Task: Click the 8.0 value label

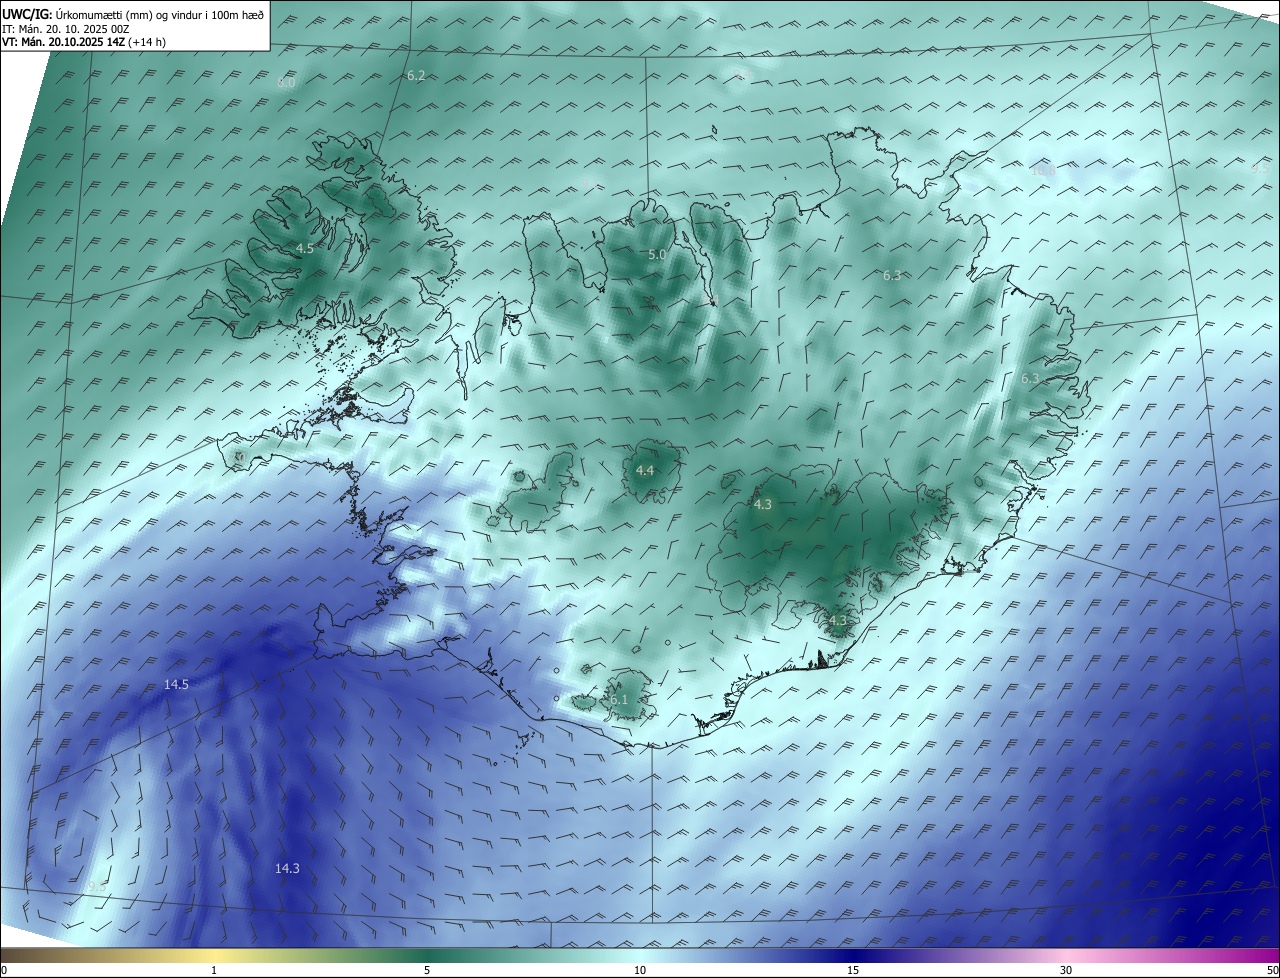Action: tap(286, 83)
